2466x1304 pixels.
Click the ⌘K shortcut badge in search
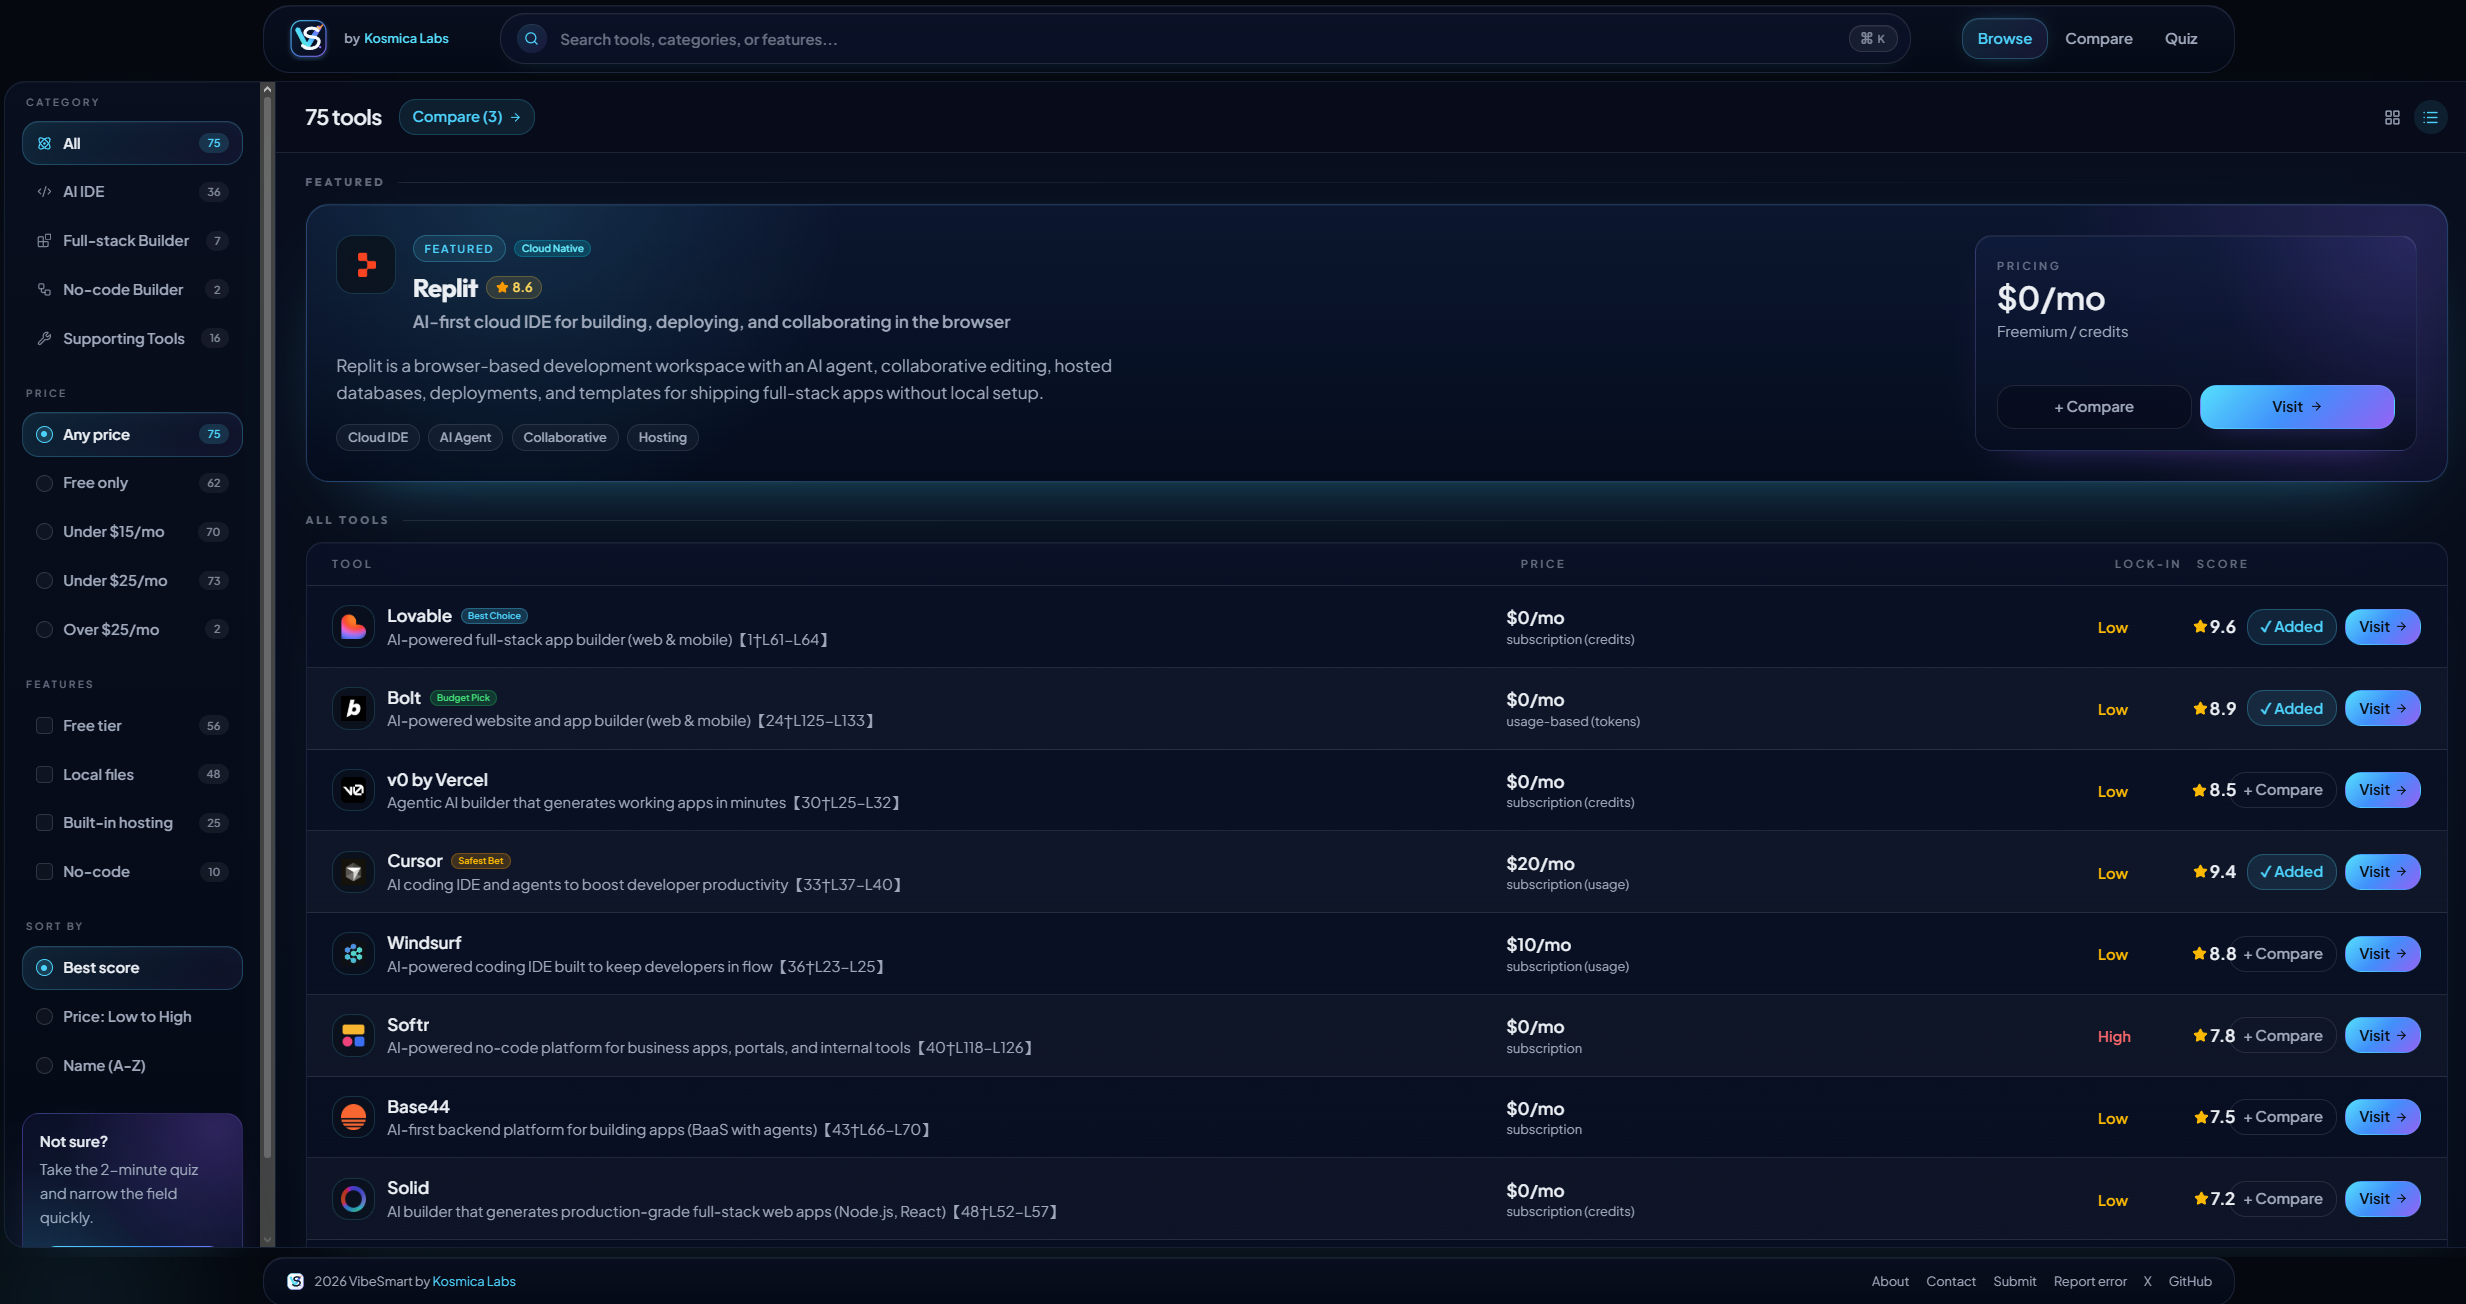(1873, 39)
